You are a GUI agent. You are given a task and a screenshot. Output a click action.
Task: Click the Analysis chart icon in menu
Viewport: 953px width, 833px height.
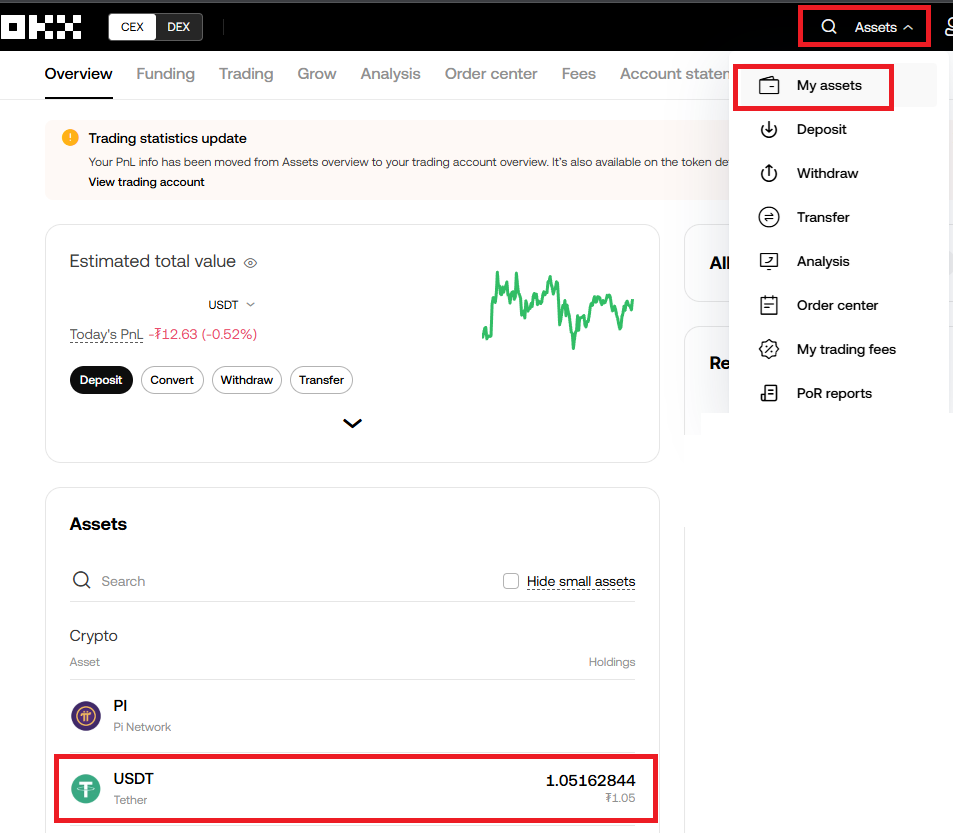[x=769, y=261]
